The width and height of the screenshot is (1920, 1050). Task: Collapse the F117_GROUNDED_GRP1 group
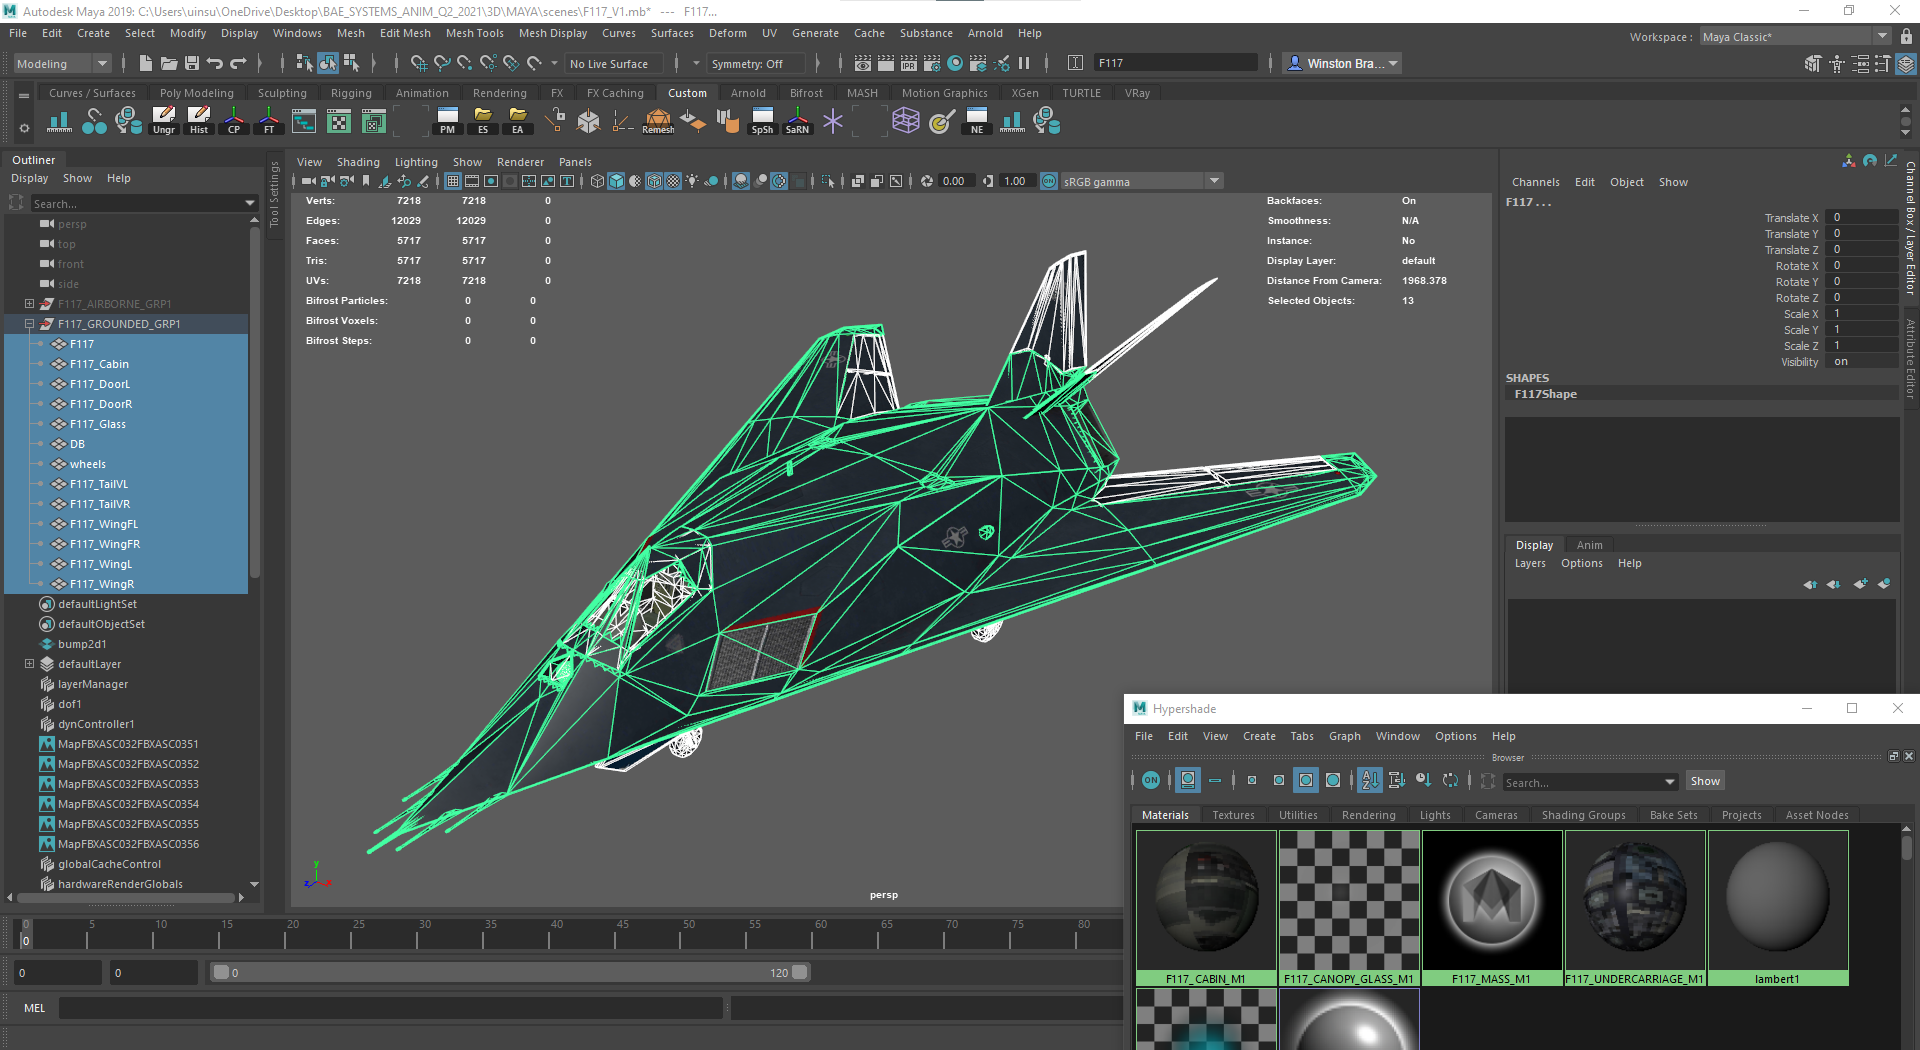(x=29, y=324)
